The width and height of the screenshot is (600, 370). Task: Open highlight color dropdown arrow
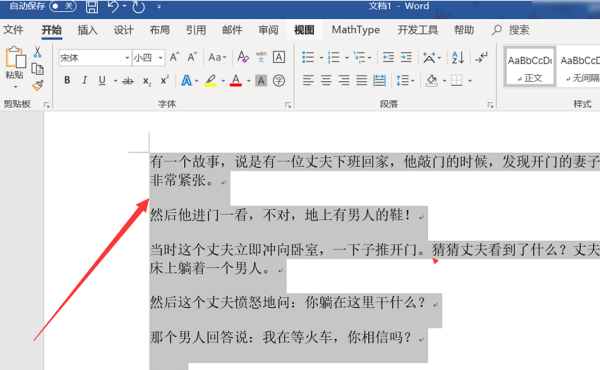[x=223, y=81]
